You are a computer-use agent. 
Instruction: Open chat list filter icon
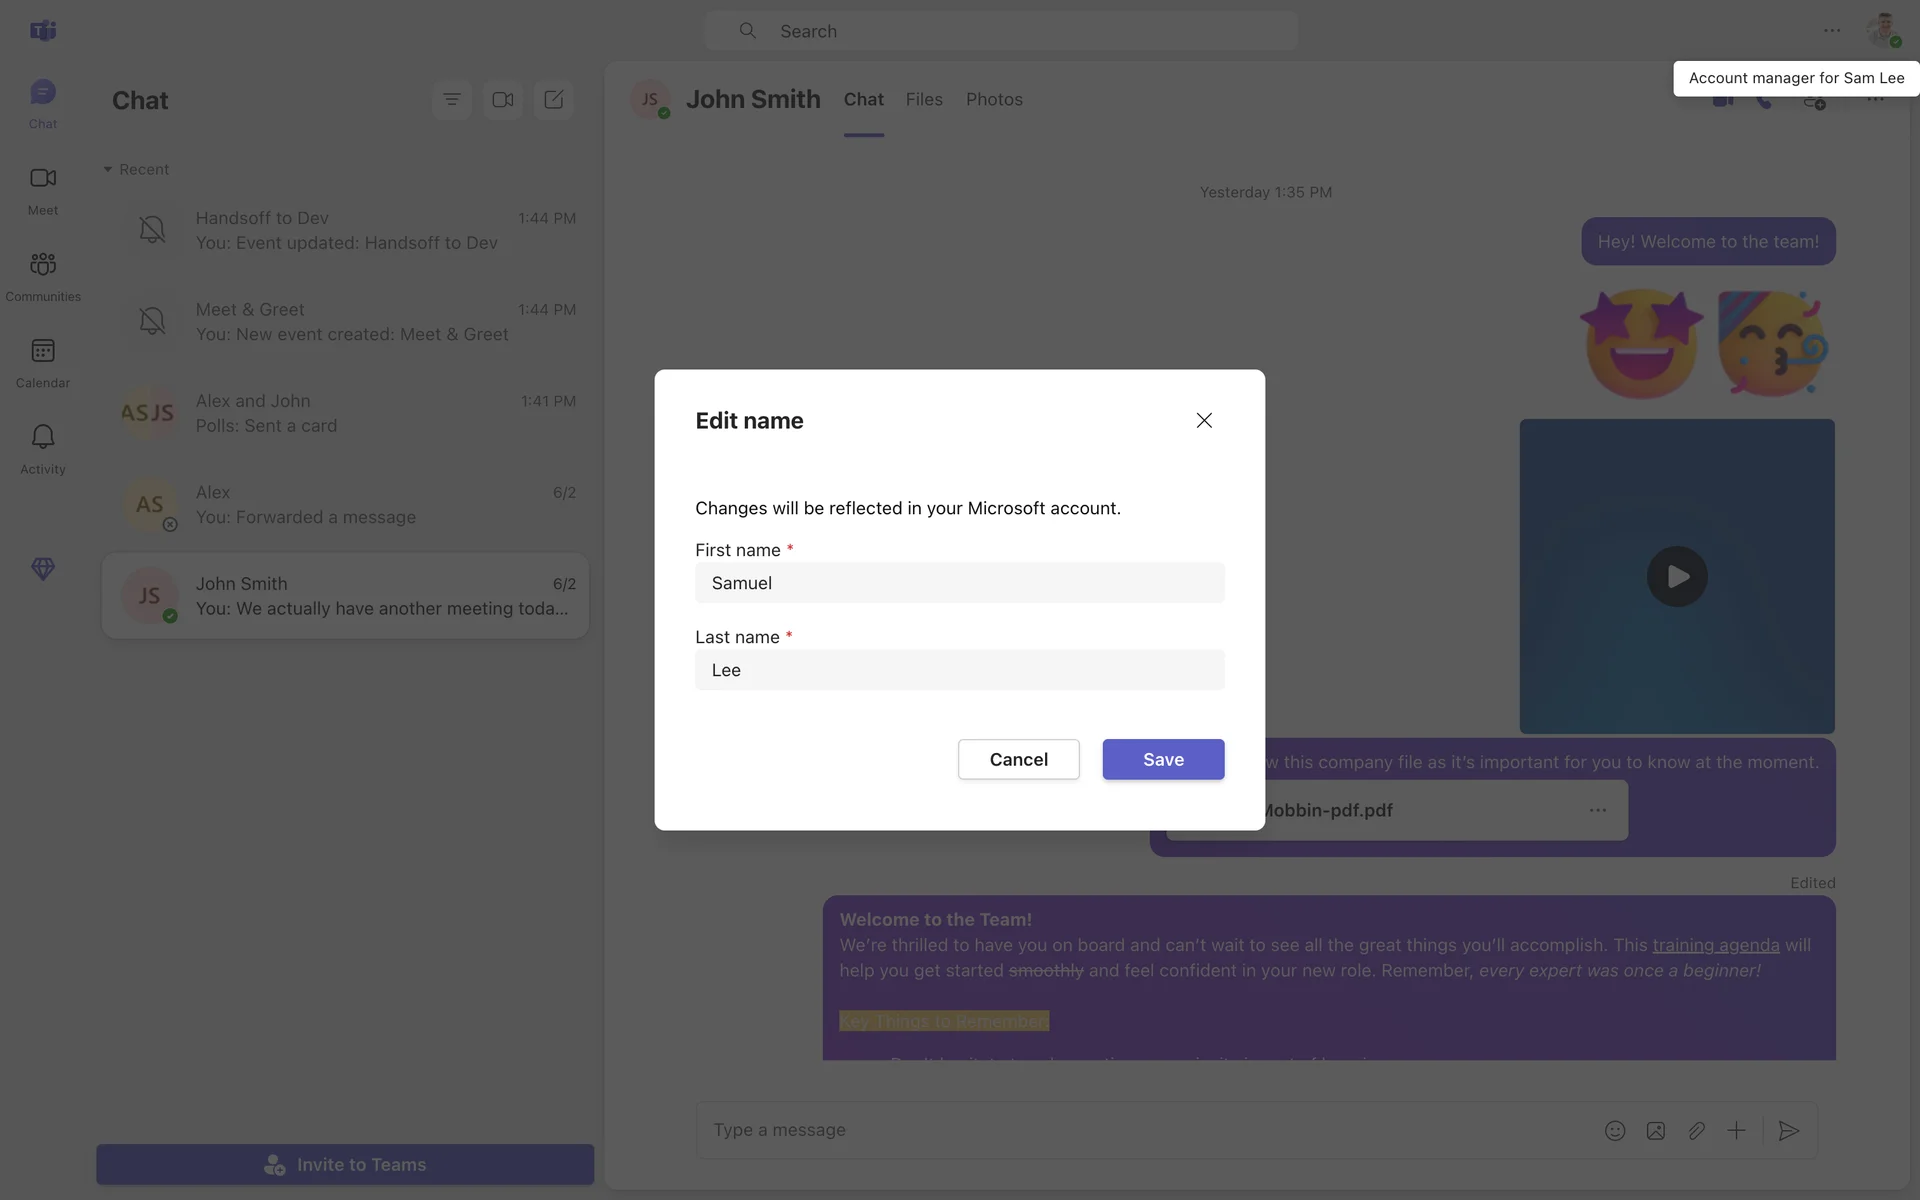coord(451,100)
